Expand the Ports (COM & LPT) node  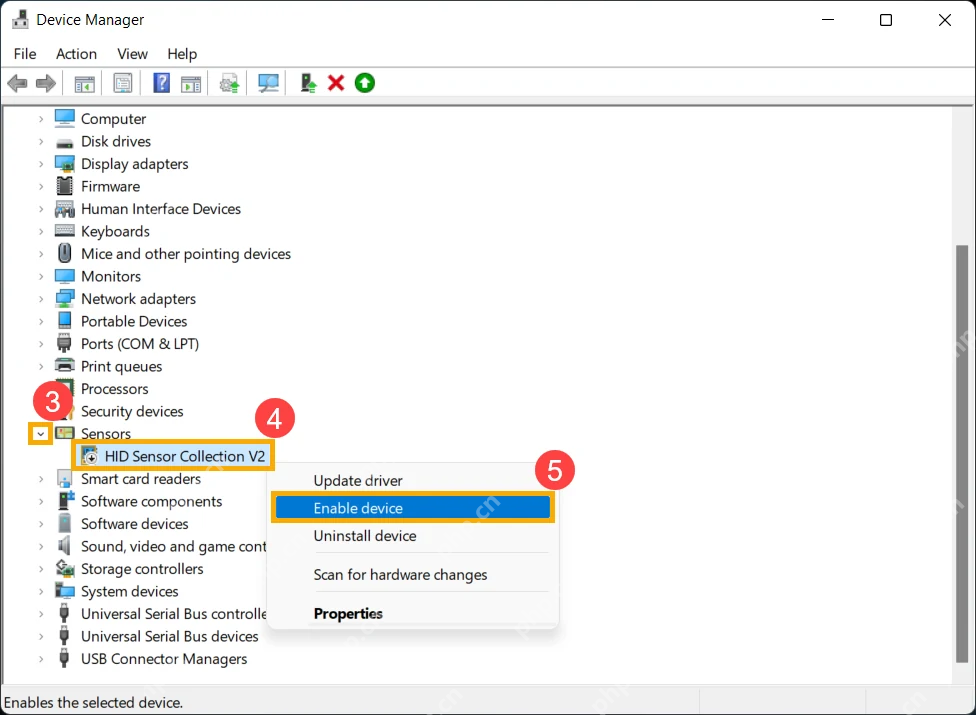point(41,343)
